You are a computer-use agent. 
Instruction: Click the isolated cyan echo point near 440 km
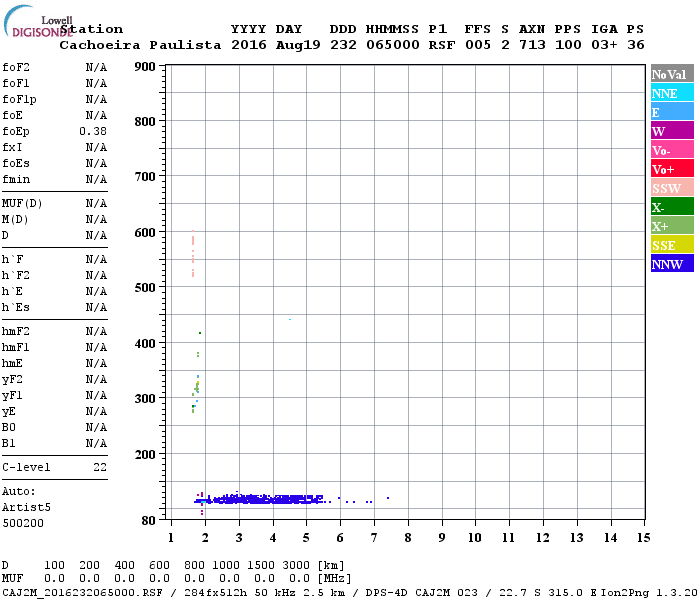[x=290, y=320]
